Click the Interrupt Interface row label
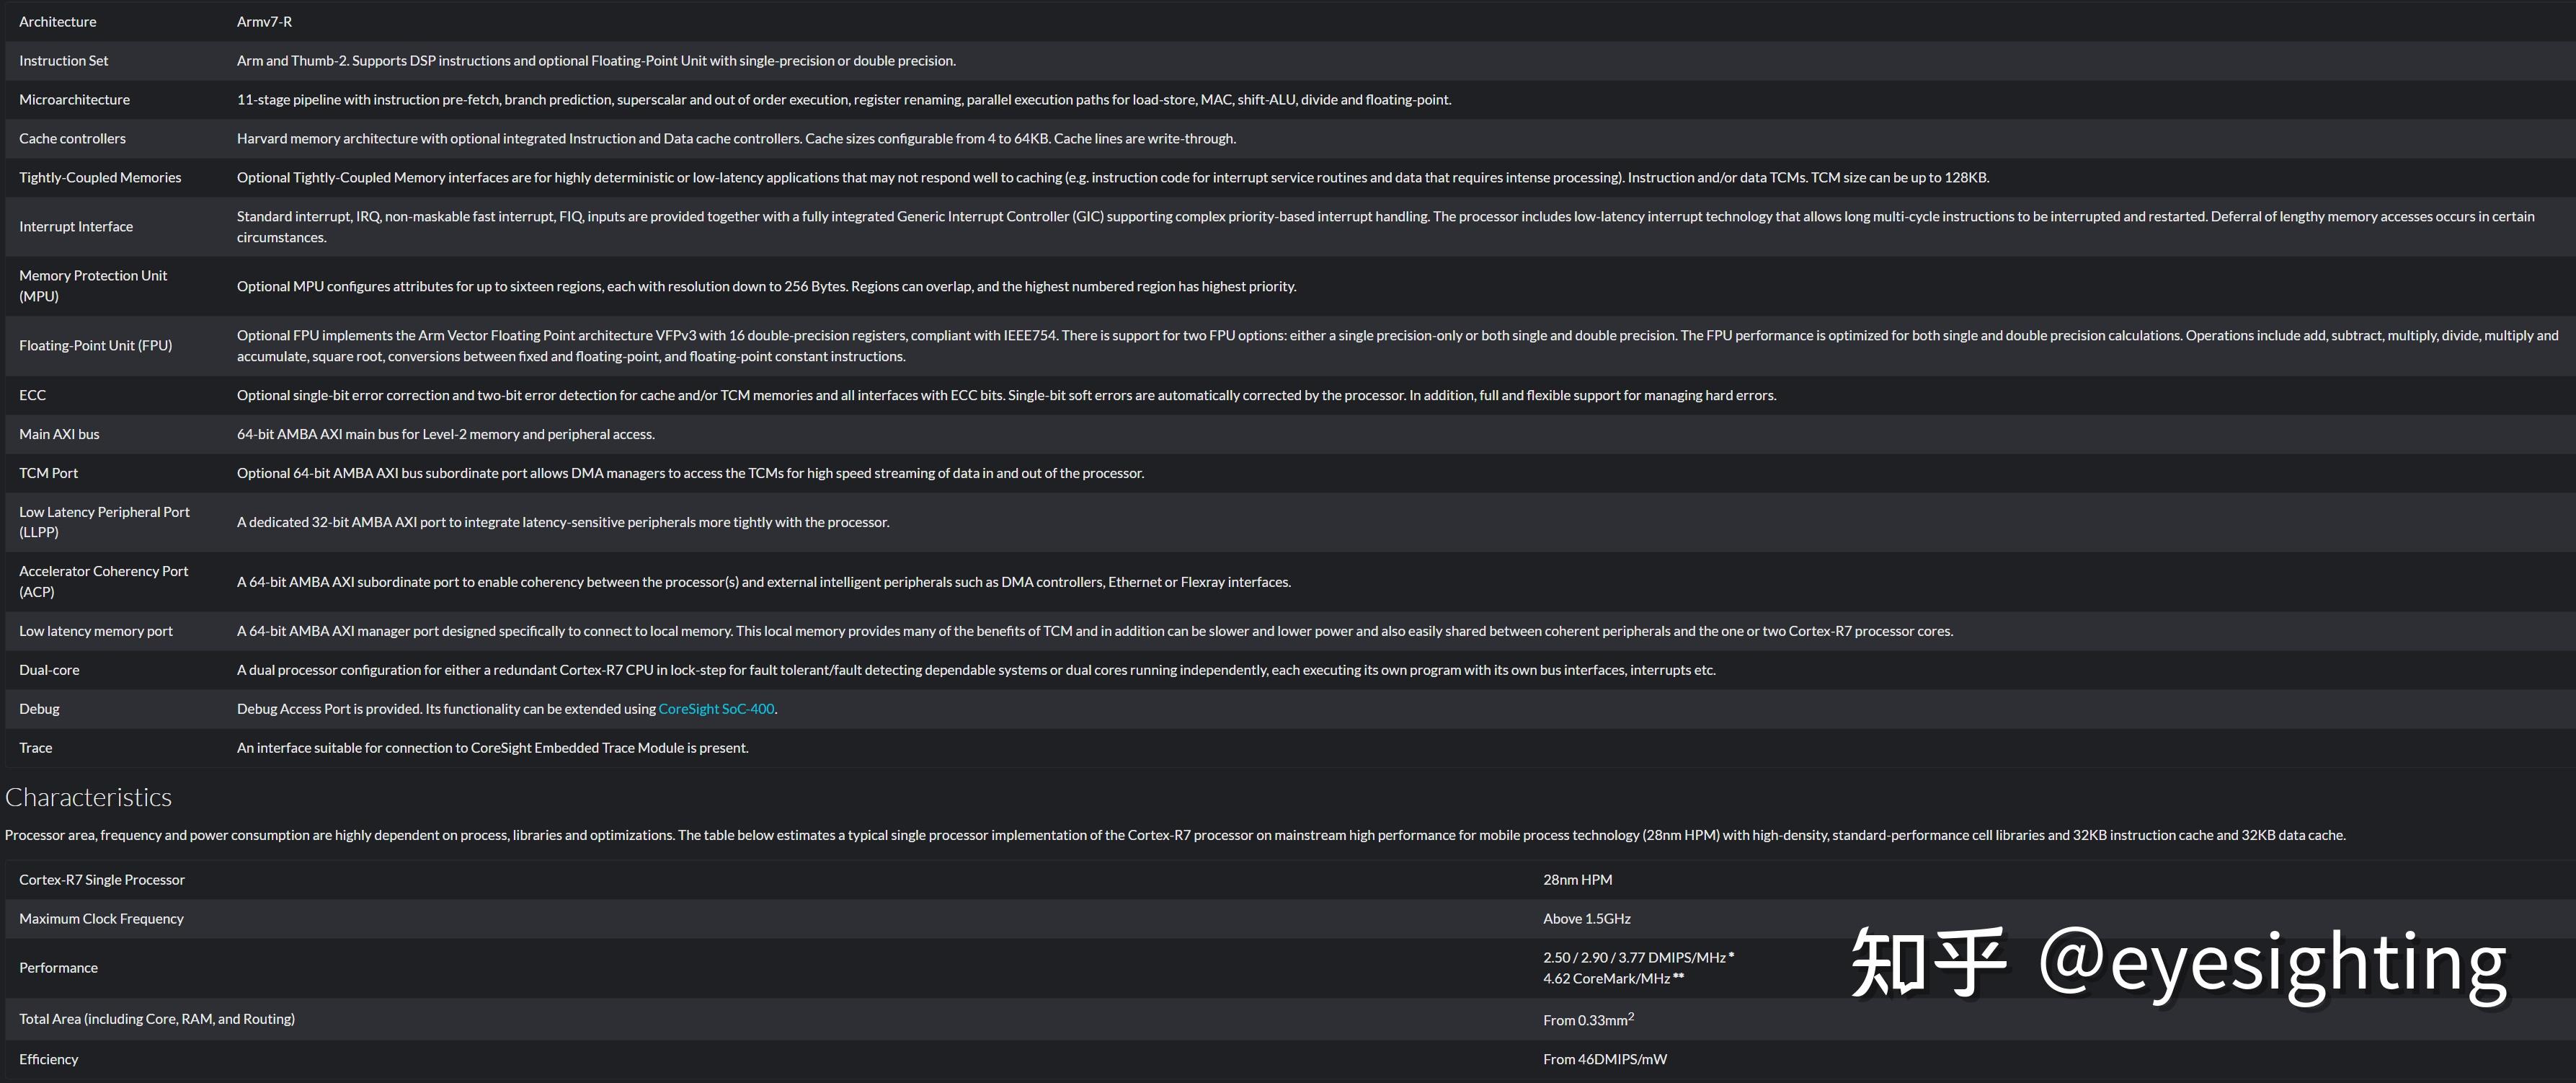2576x1083 pixels. coord(76,227)
